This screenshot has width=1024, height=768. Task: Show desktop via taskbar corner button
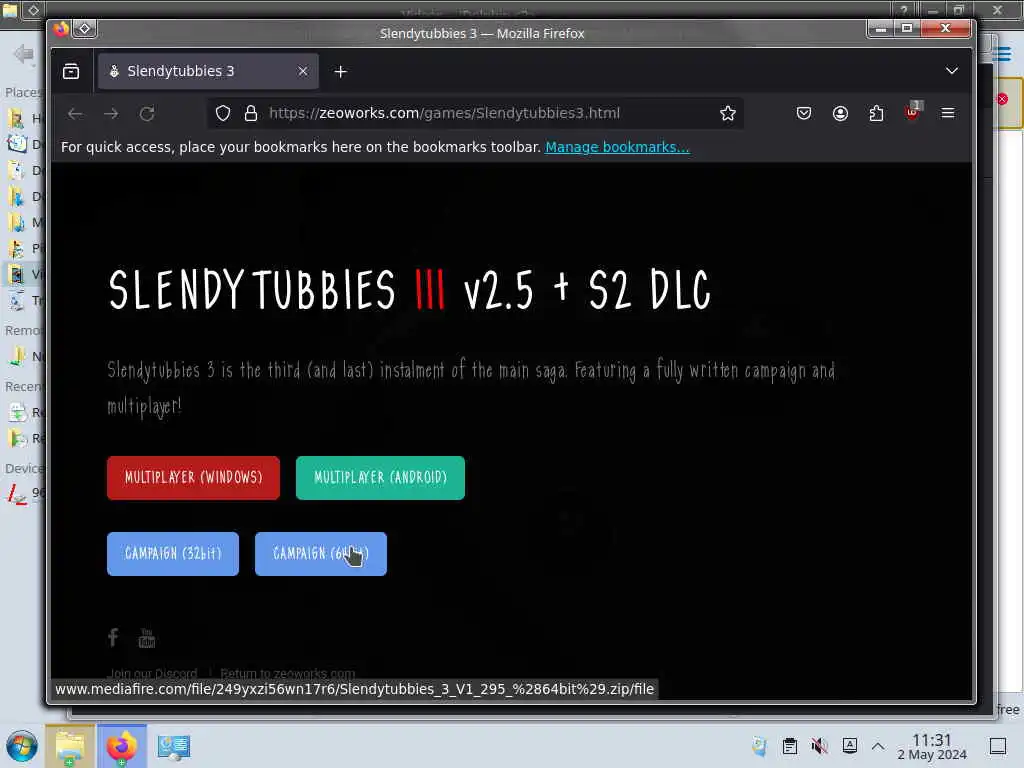(x=998, y=746)
